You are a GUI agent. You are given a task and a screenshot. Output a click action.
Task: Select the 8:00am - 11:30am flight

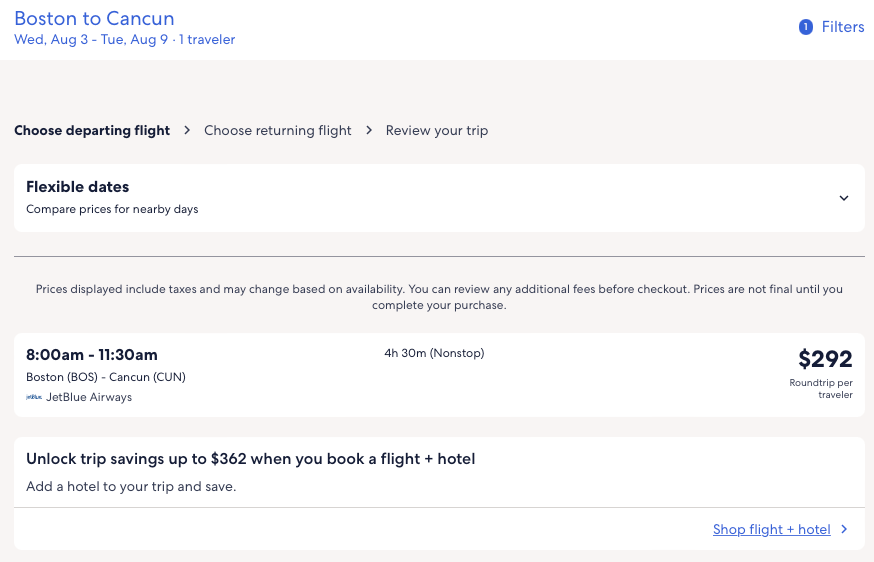(92, 355)
